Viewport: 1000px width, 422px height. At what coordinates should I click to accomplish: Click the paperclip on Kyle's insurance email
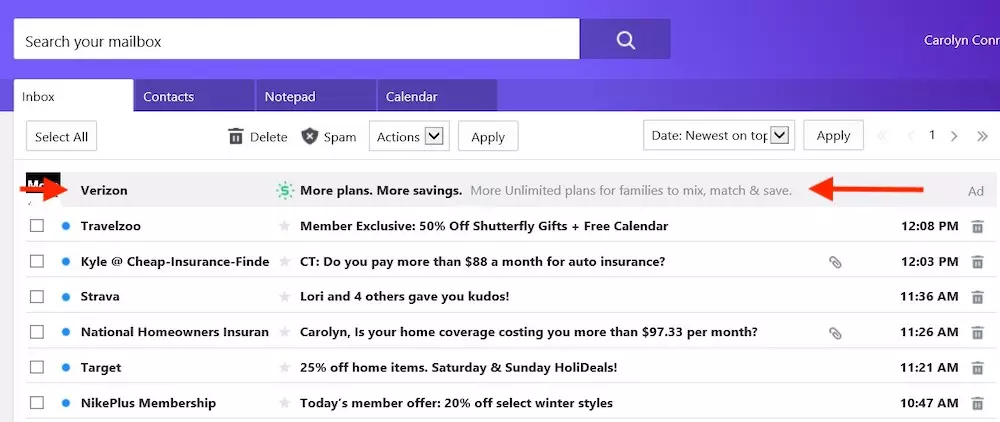pos(835,261)
